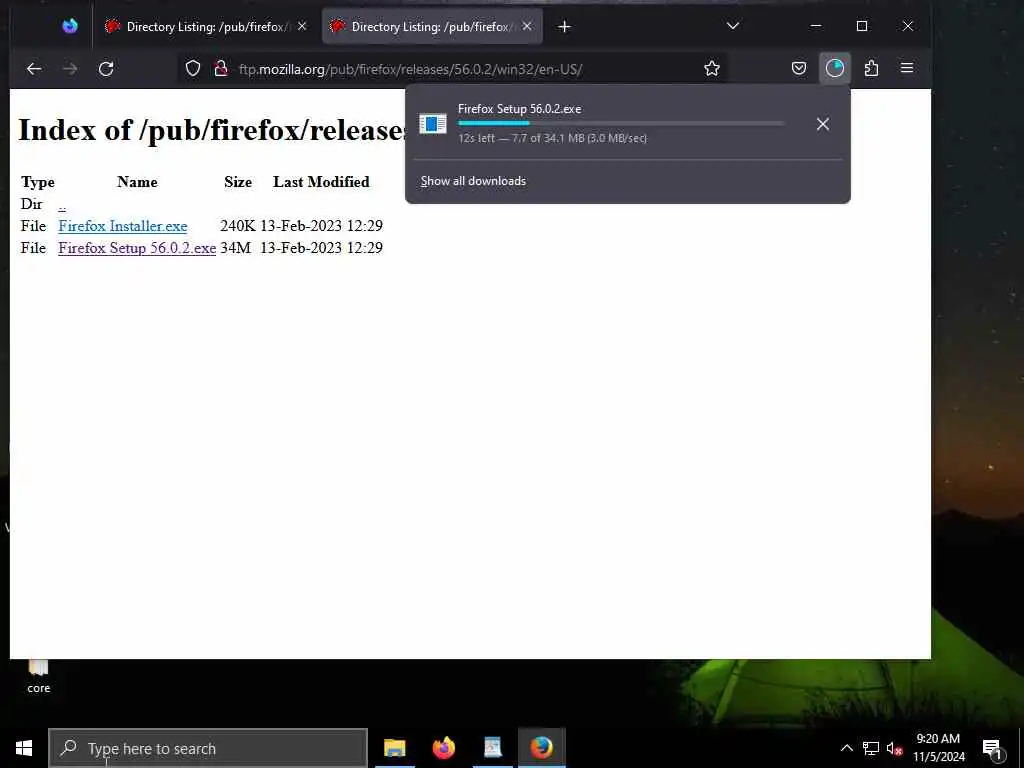The width and height of the screenshot is (1024, 768).
Task: Open the Firefox application menu
Action: coord(907,69)
